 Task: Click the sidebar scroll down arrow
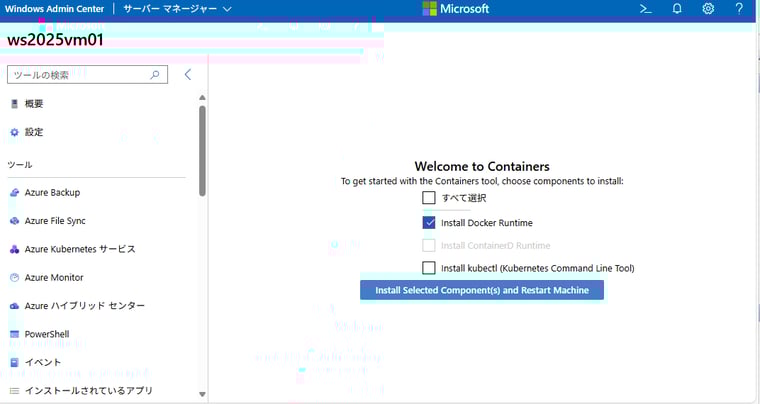(x=203, y=394)
